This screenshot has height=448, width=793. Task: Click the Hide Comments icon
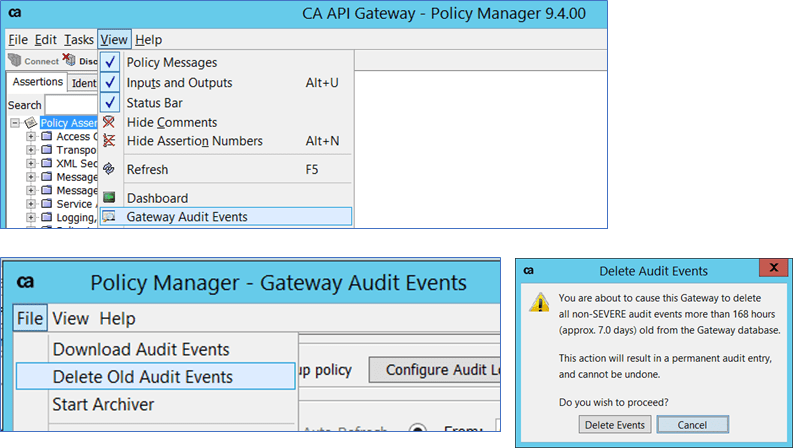point(109,122)
